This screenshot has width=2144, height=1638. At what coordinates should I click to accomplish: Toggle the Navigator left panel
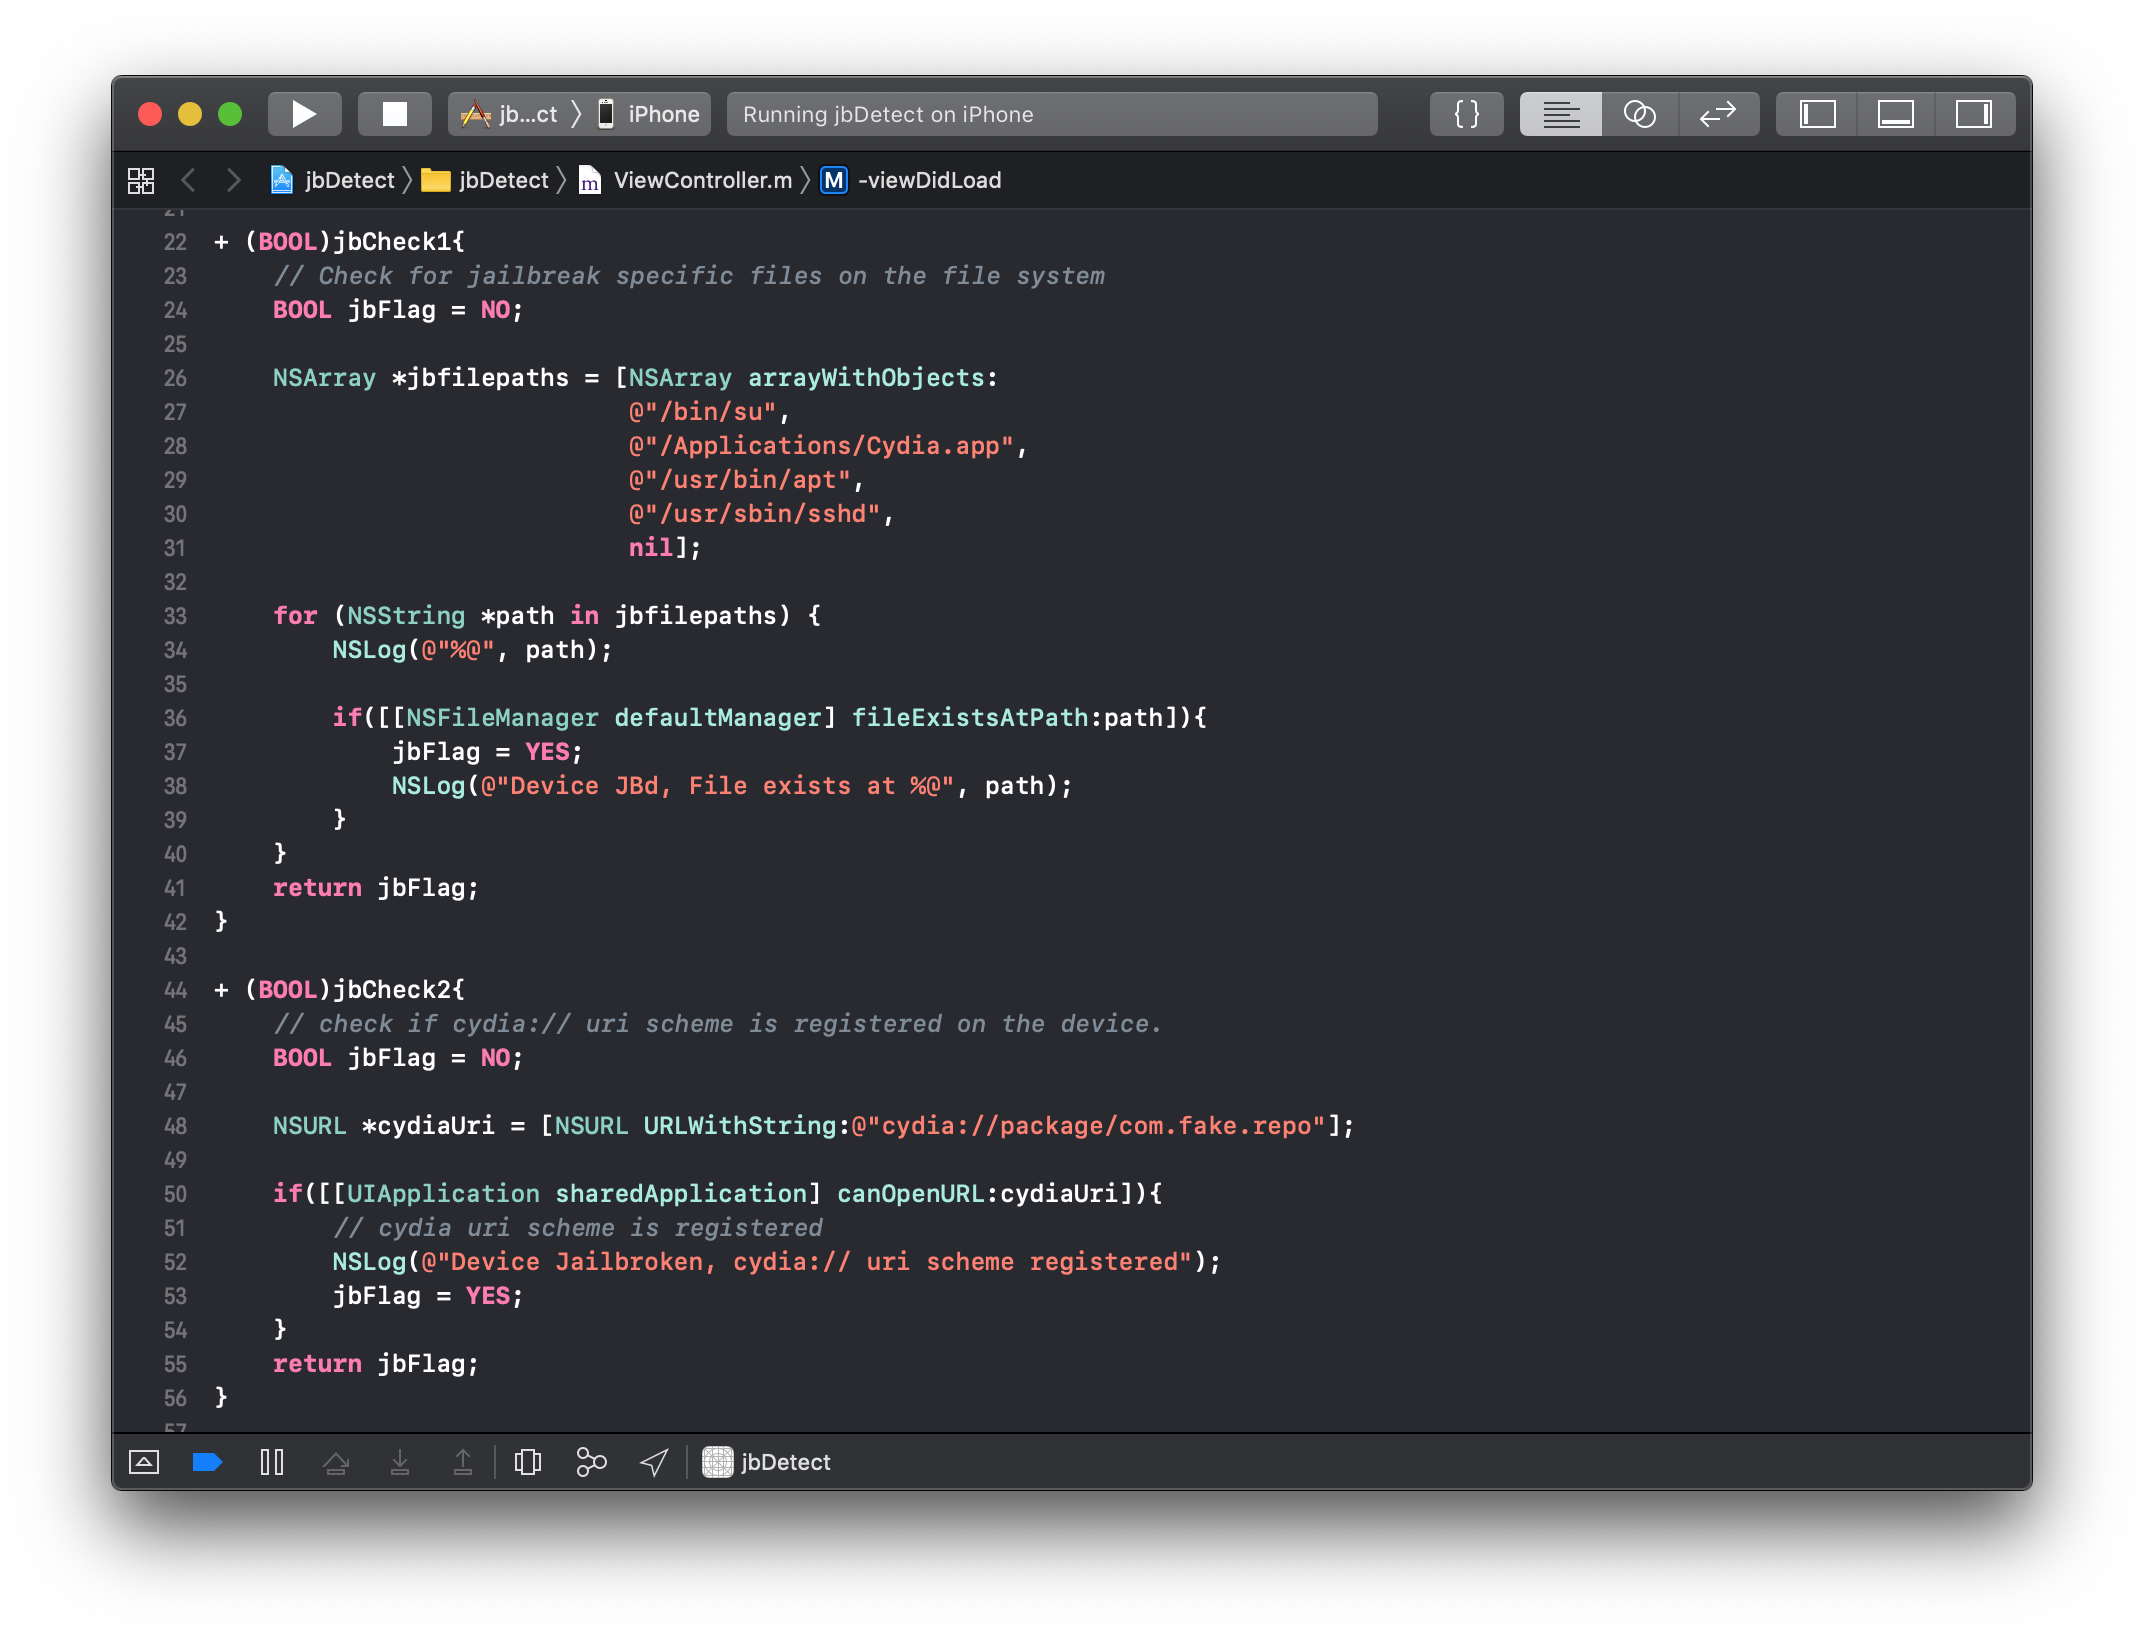tap(1817, 114)
